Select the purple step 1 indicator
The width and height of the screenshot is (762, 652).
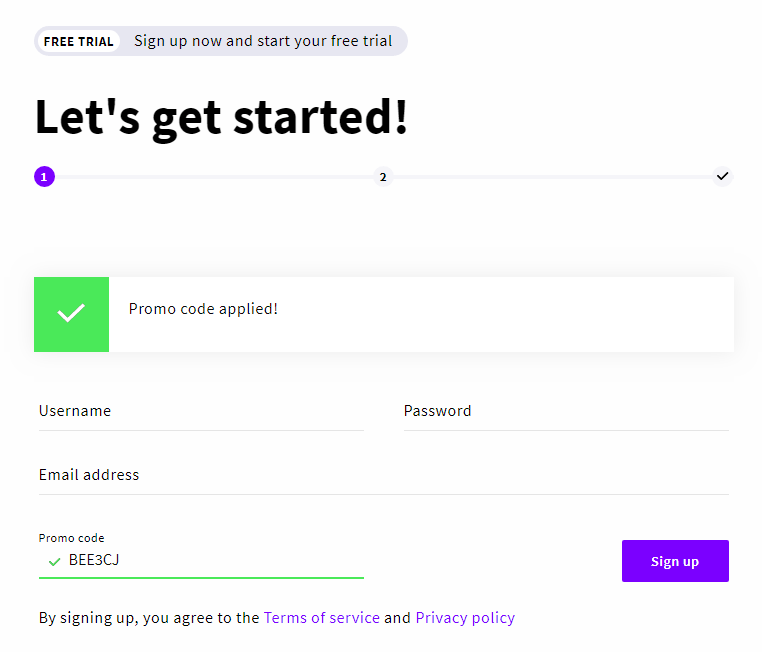(x=44, y=177)
